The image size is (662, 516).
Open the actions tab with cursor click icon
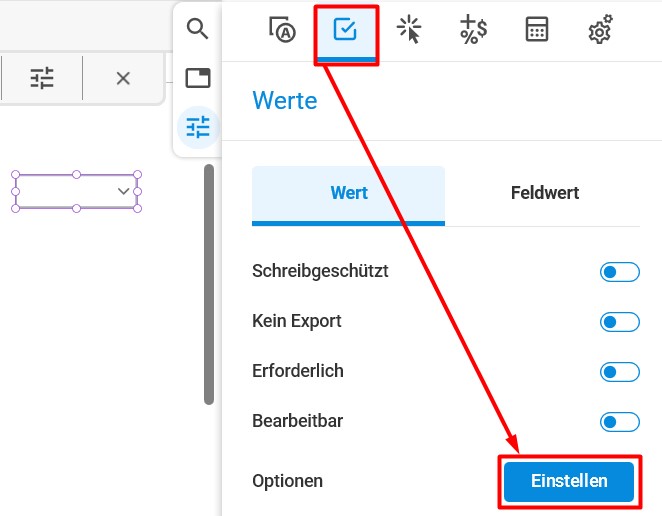pyautogui.click(x=409, y=30)
